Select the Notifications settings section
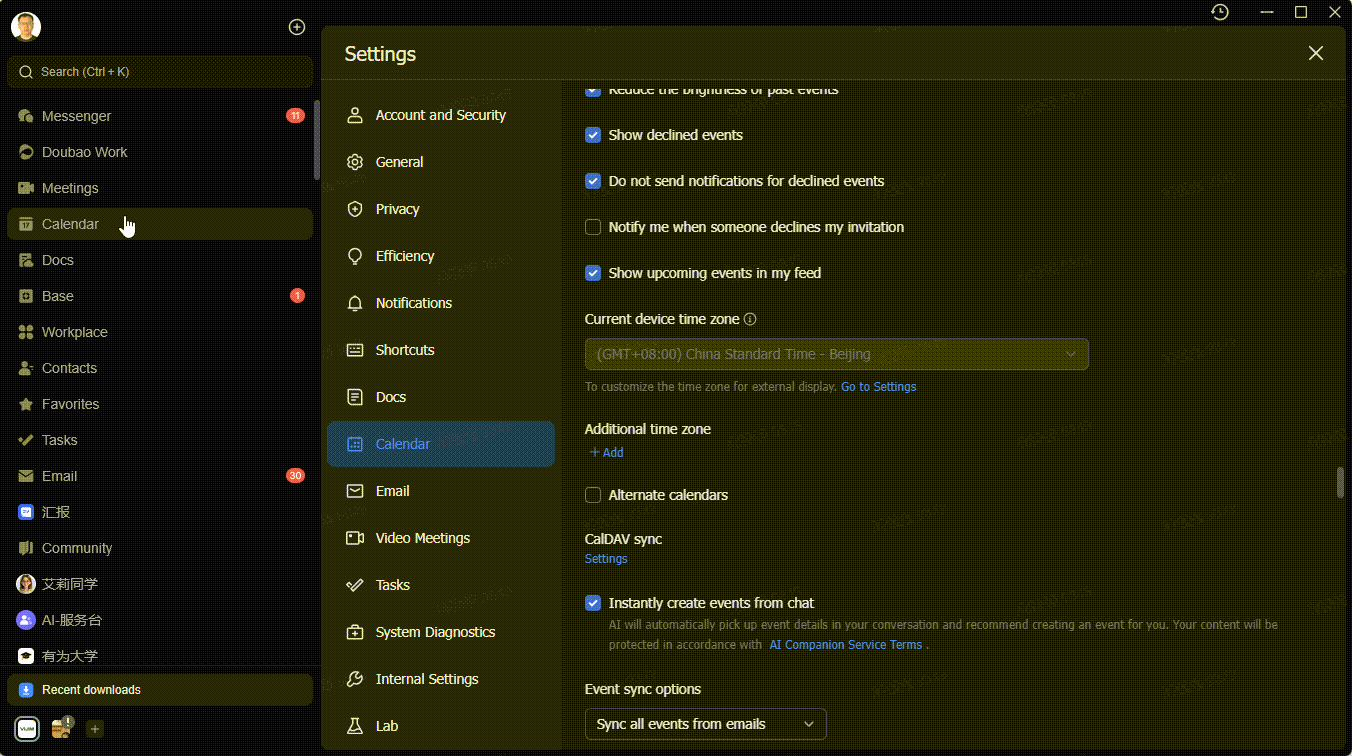The width and height of the screenshot is (1352, 756). click(441, 303)
